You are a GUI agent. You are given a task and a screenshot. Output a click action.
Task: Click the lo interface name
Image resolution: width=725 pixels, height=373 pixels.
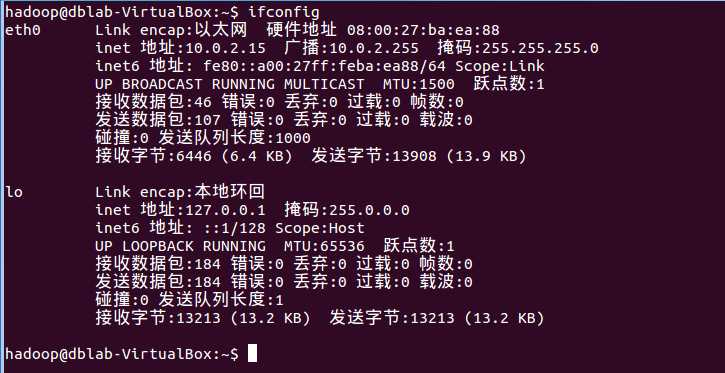pos(14,192)
